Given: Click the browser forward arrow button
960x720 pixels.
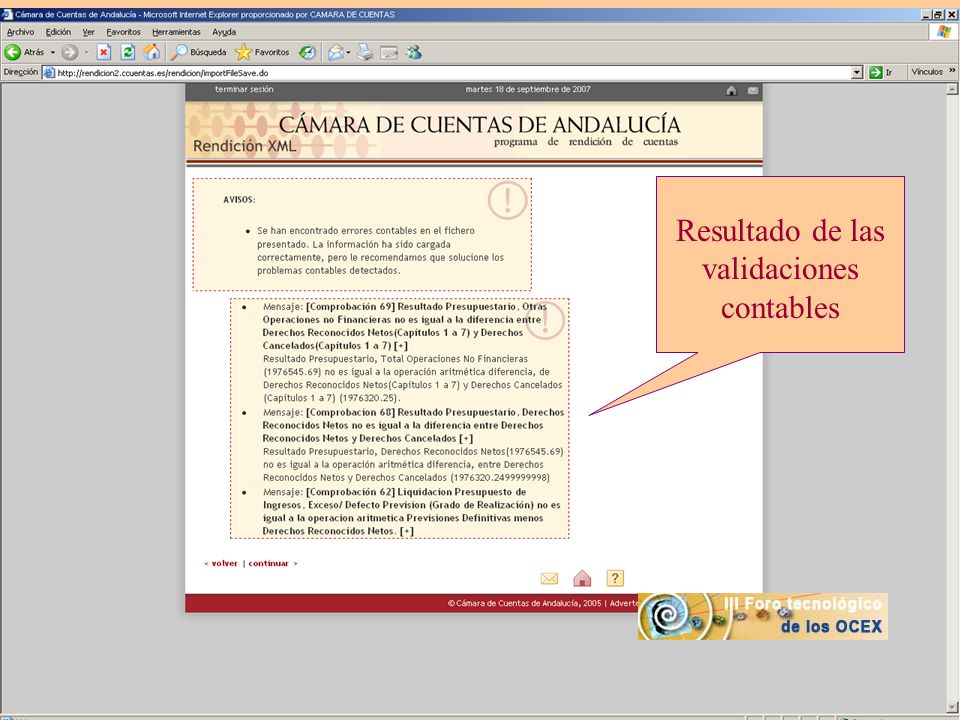Looking at the screenshot, I should pyautogui.click(x=70, y=53).
